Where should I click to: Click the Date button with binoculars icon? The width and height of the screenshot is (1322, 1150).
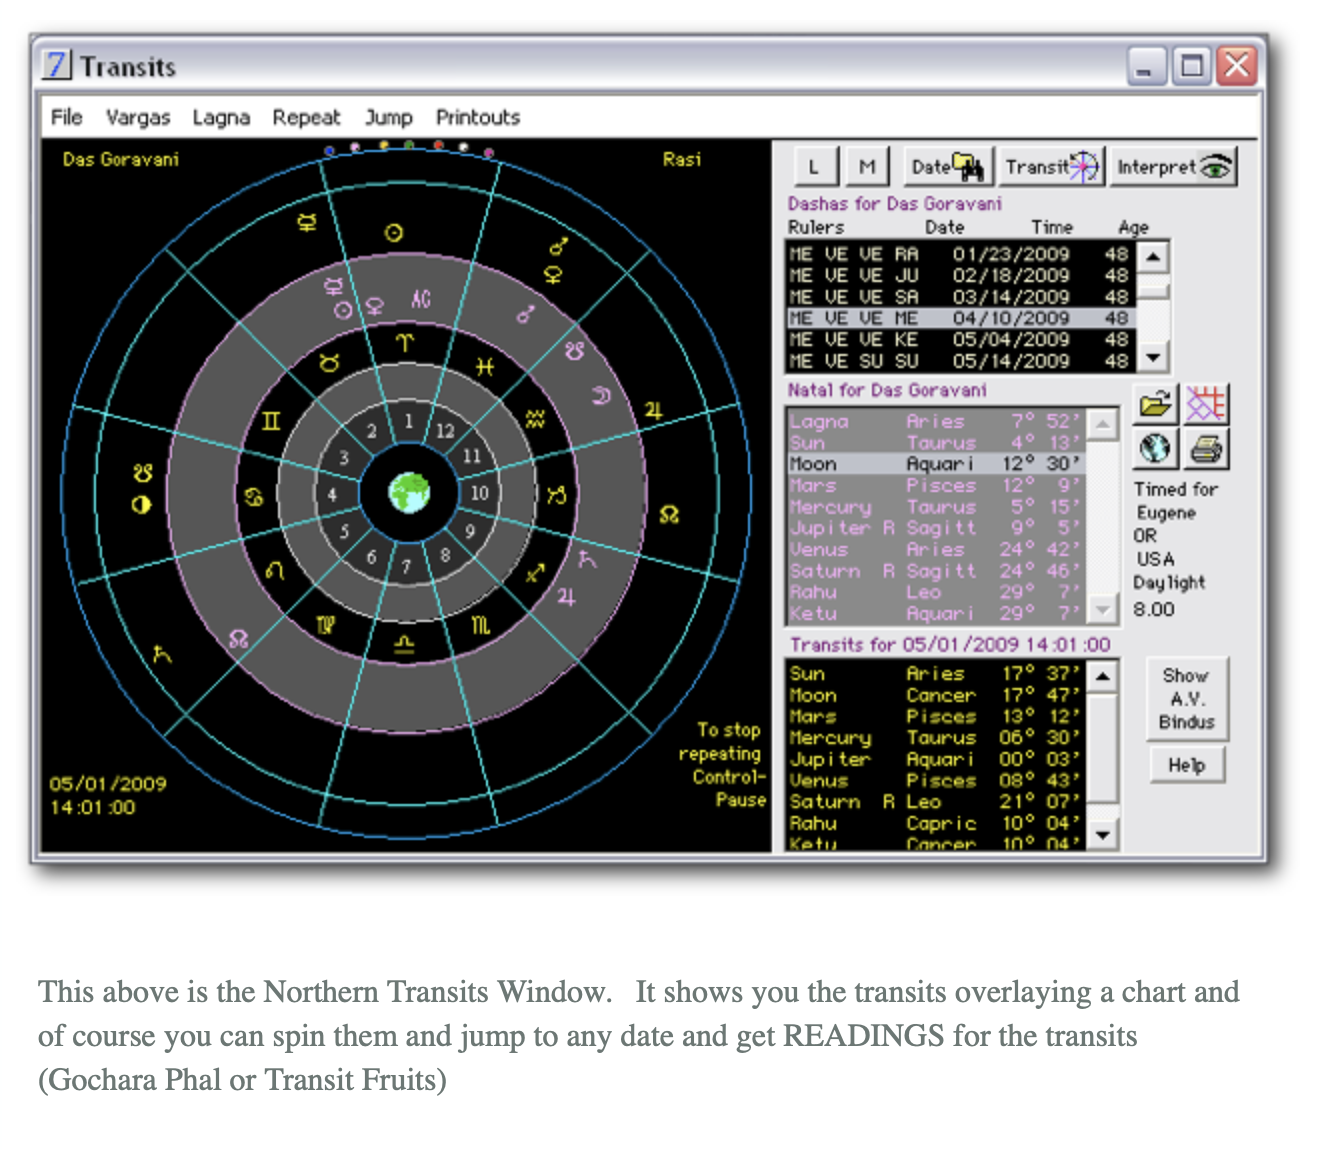click(948, 167)
